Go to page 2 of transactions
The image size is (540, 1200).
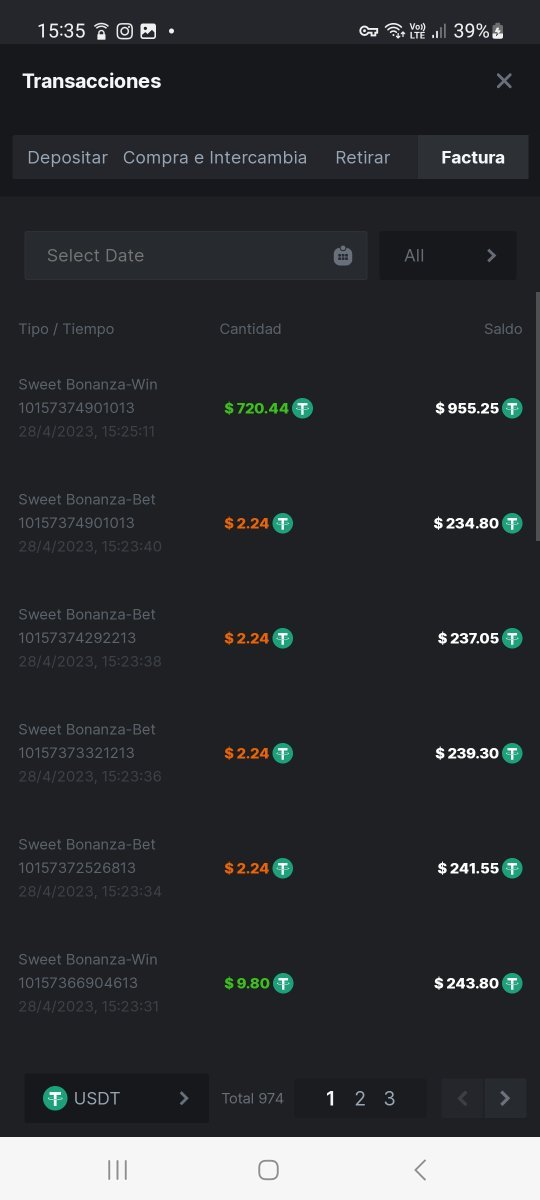pyautogui.click(x=360, y=1098)
